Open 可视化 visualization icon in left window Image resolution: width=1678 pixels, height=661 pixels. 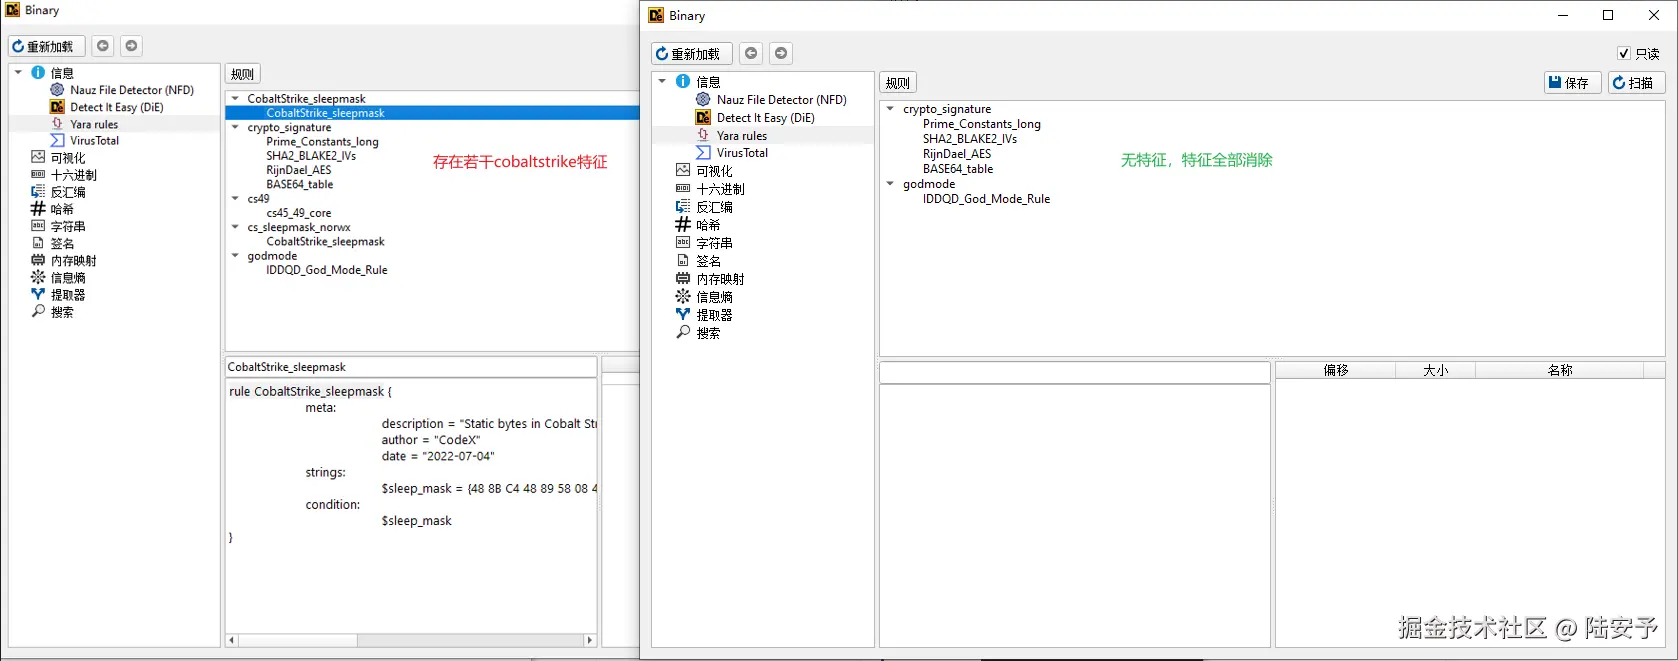(38, 158)
